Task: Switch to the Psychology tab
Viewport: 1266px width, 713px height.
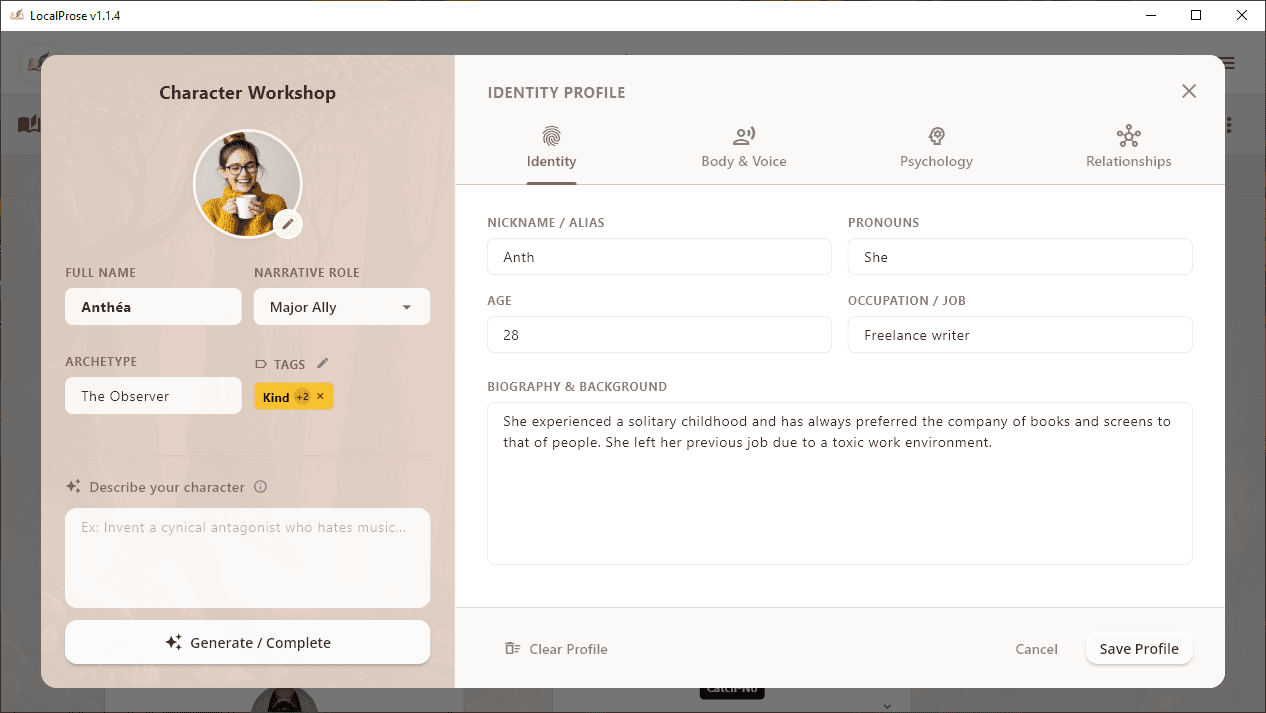Action: point(936,148)
